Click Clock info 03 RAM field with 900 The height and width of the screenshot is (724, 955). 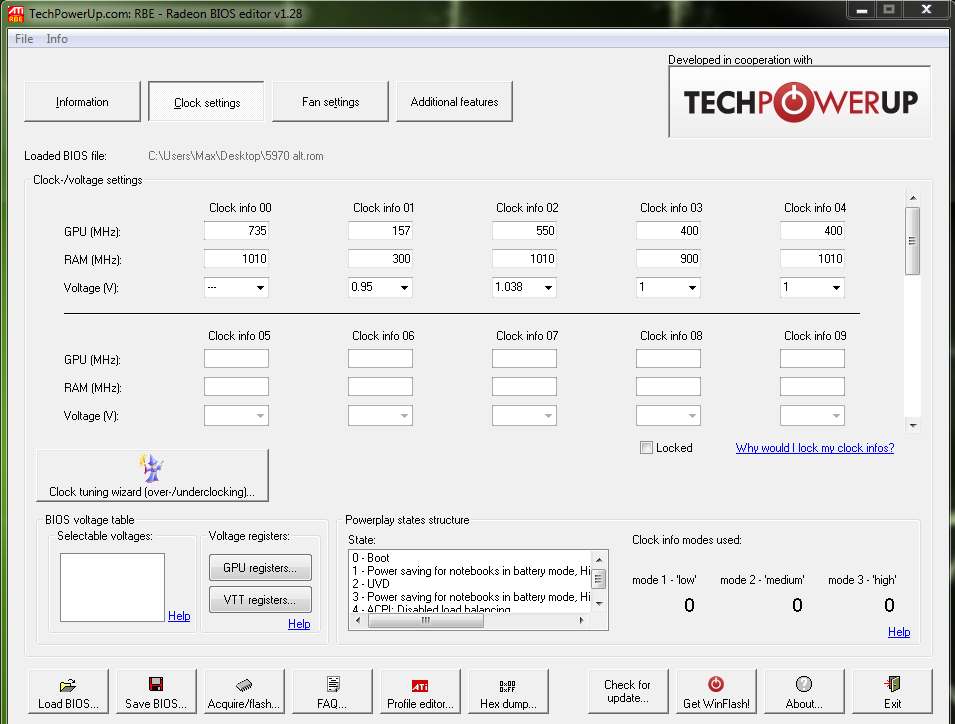tap(668, 259)
